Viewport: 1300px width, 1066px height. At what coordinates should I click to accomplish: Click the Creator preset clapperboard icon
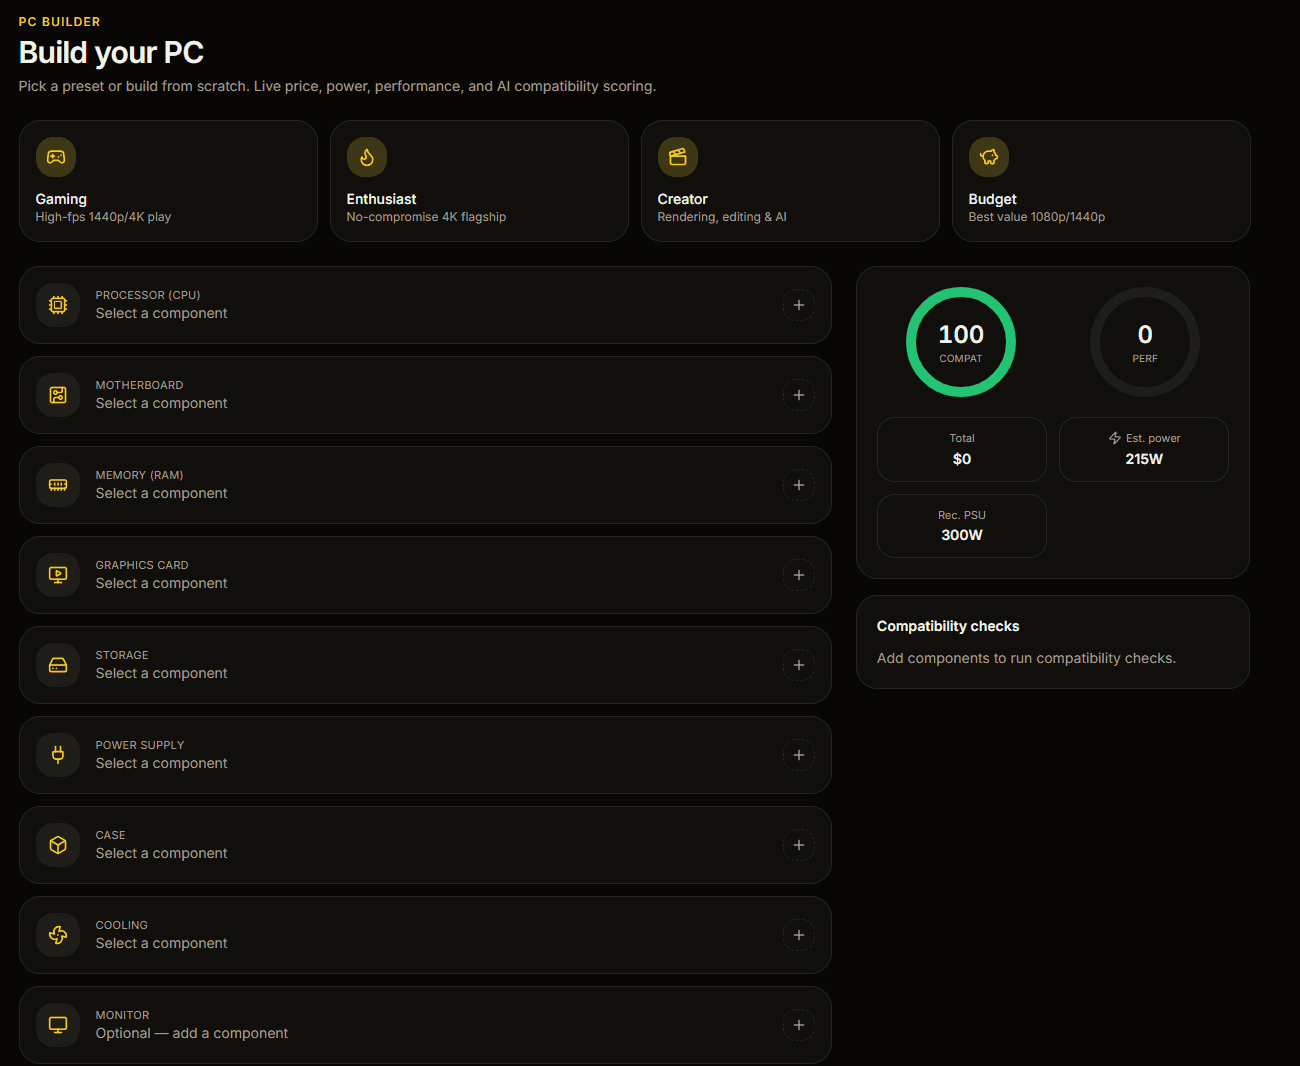pyautogui.click(x=678, y=157)
